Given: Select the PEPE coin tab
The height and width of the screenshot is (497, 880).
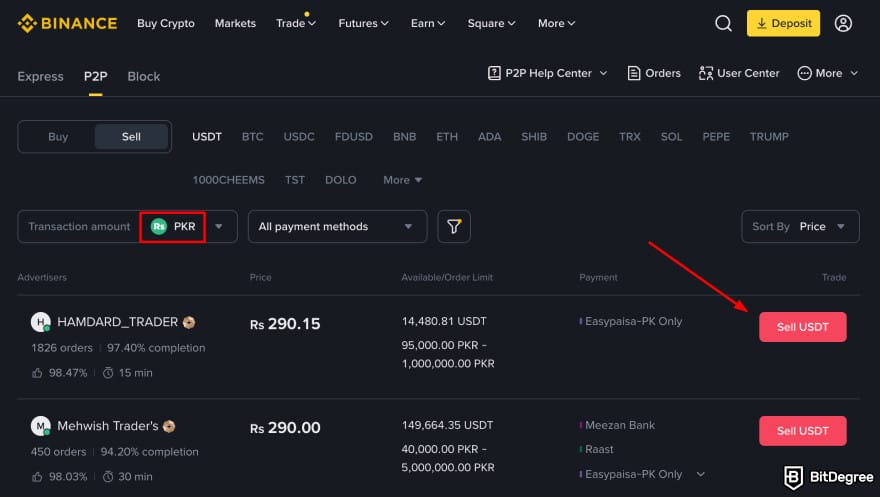Looking at the screenshot, I should point(716,137).
